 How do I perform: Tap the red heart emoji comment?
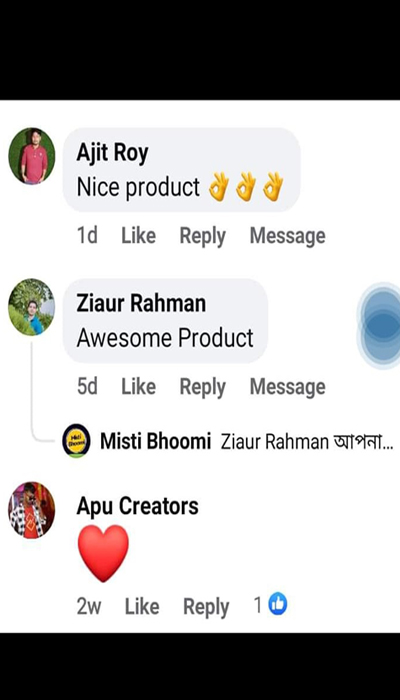click(x=103, y=553)
